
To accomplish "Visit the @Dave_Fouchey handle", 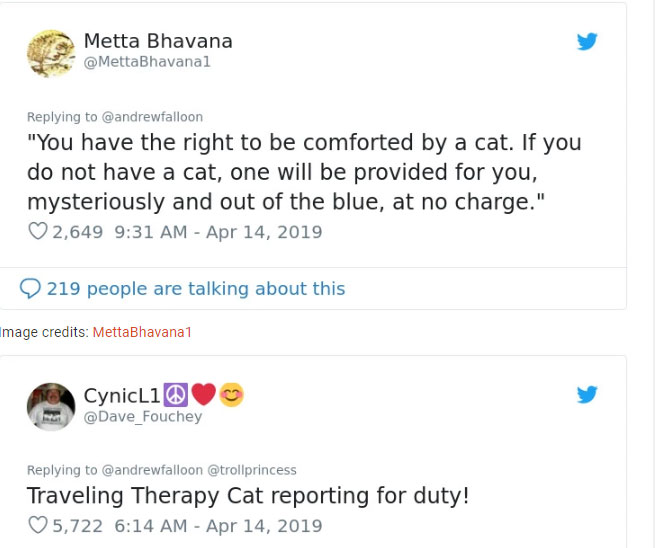I will pos(142,416).
